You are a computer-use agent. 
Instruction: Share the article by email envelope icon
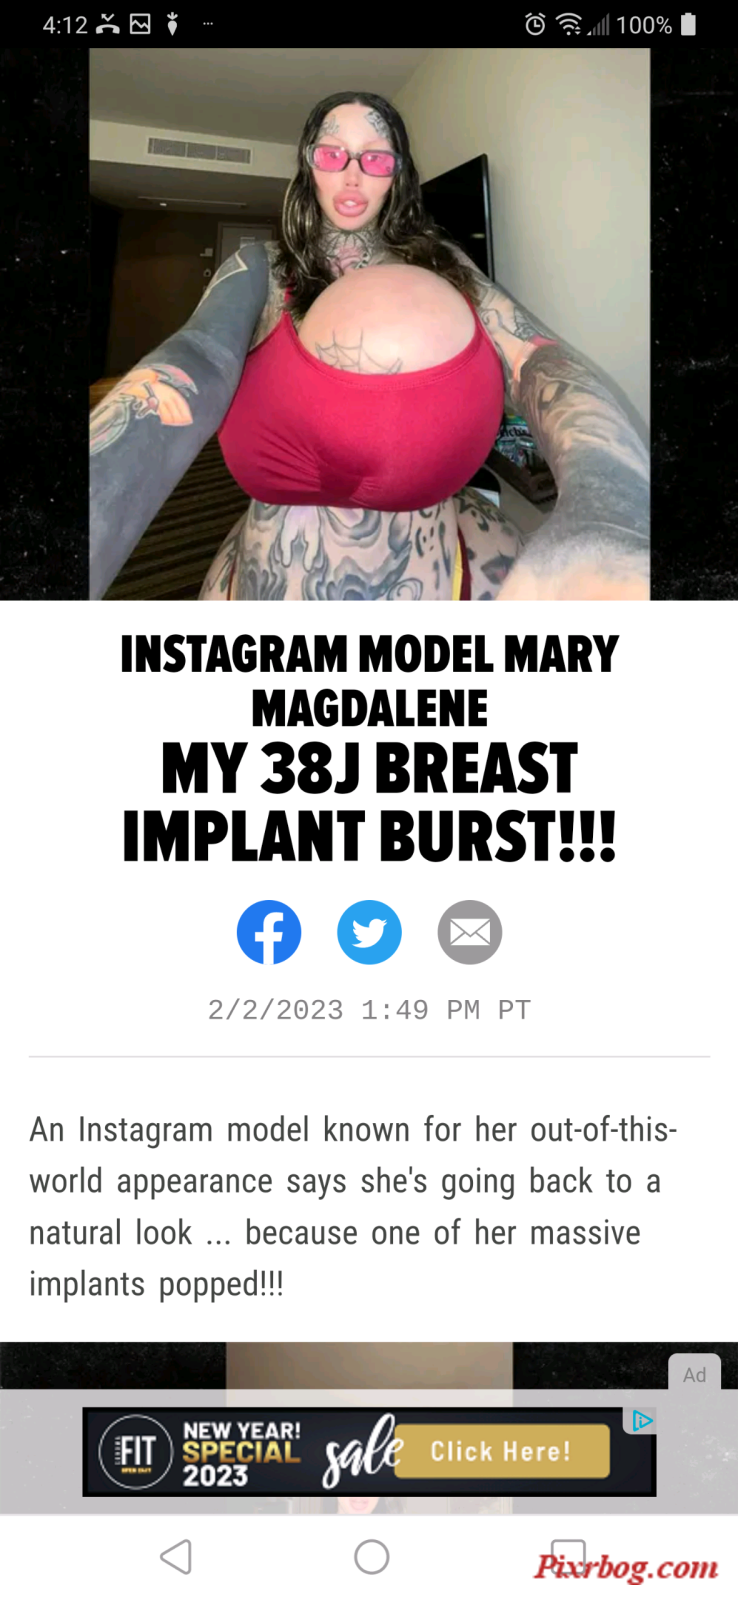click(469, 932)
